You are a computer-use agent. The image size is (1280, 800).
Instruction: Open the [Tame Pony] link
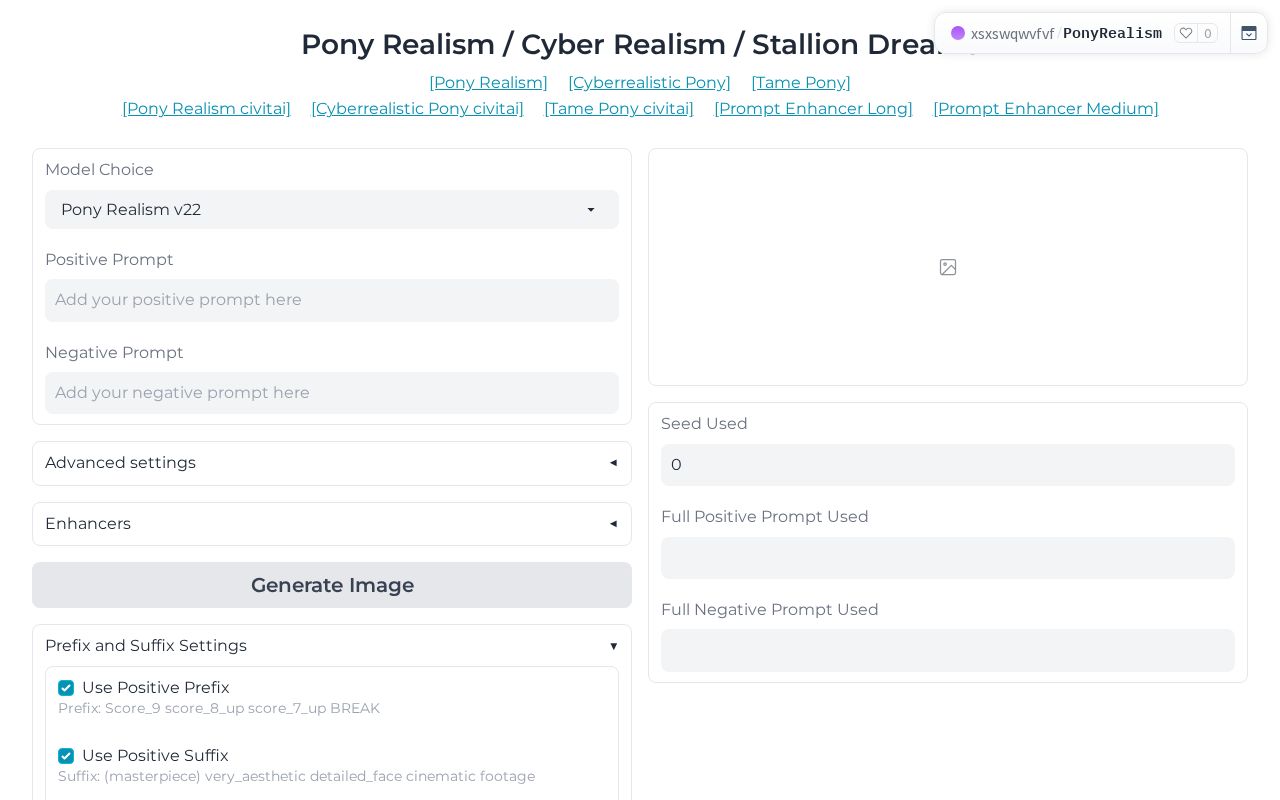(801, 83)
